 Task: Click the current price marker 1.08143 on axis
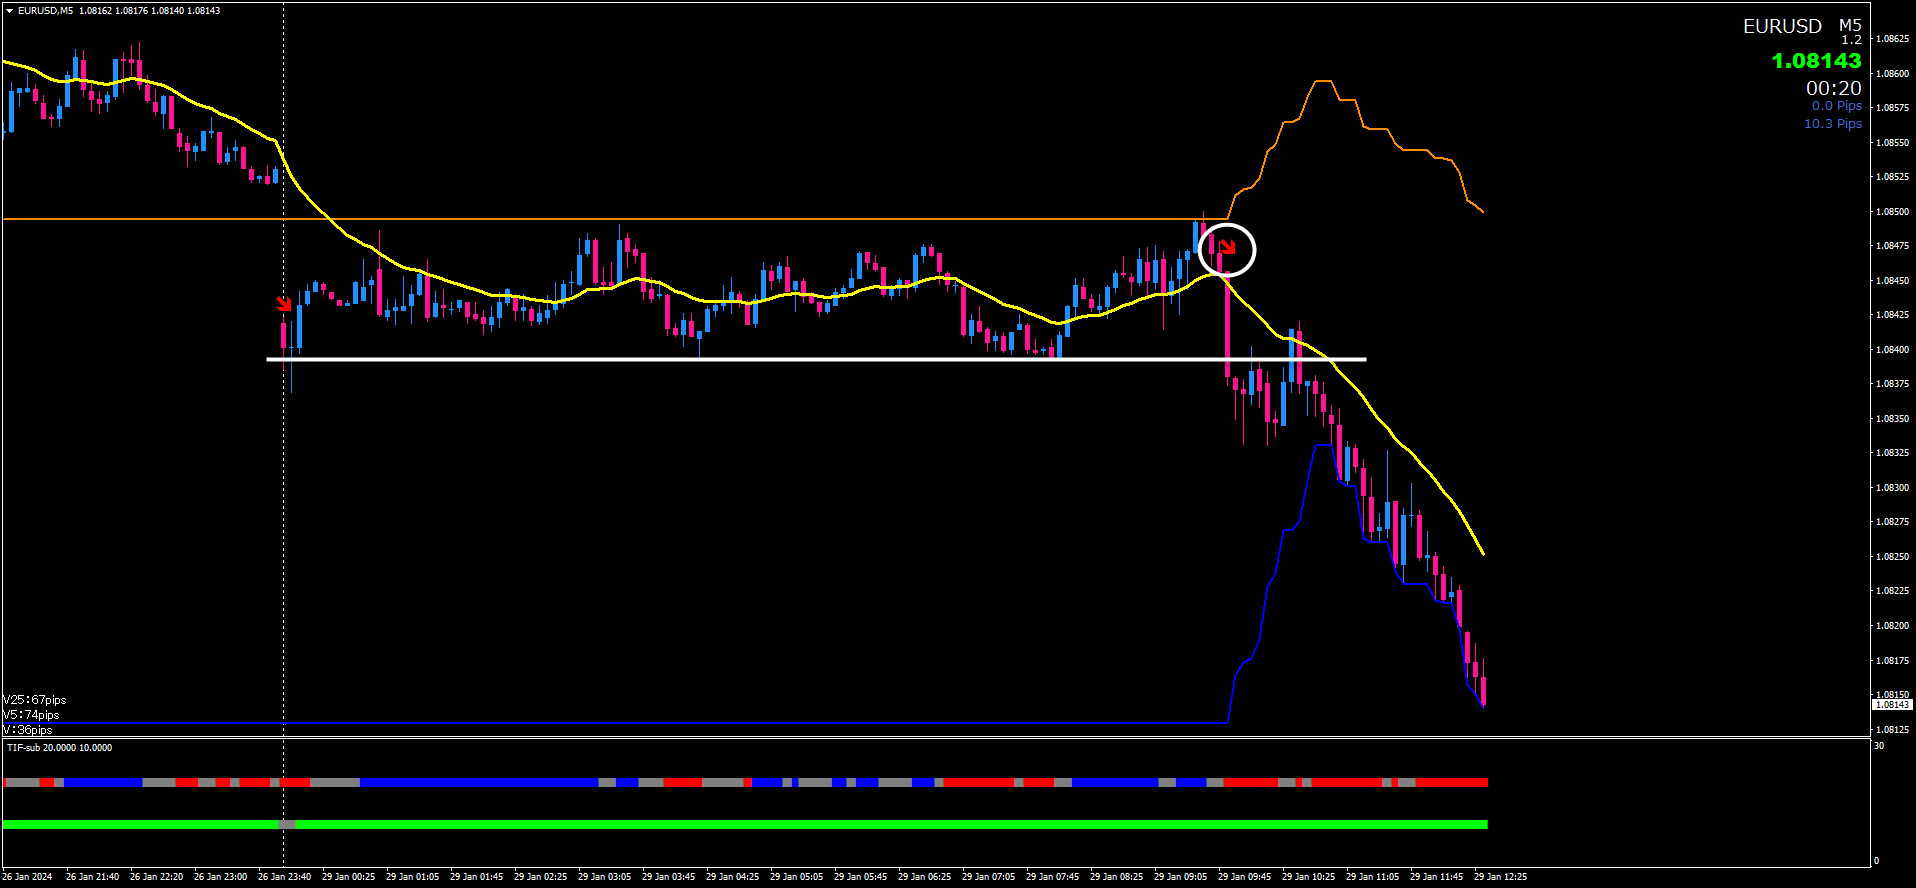[1892, 705]
